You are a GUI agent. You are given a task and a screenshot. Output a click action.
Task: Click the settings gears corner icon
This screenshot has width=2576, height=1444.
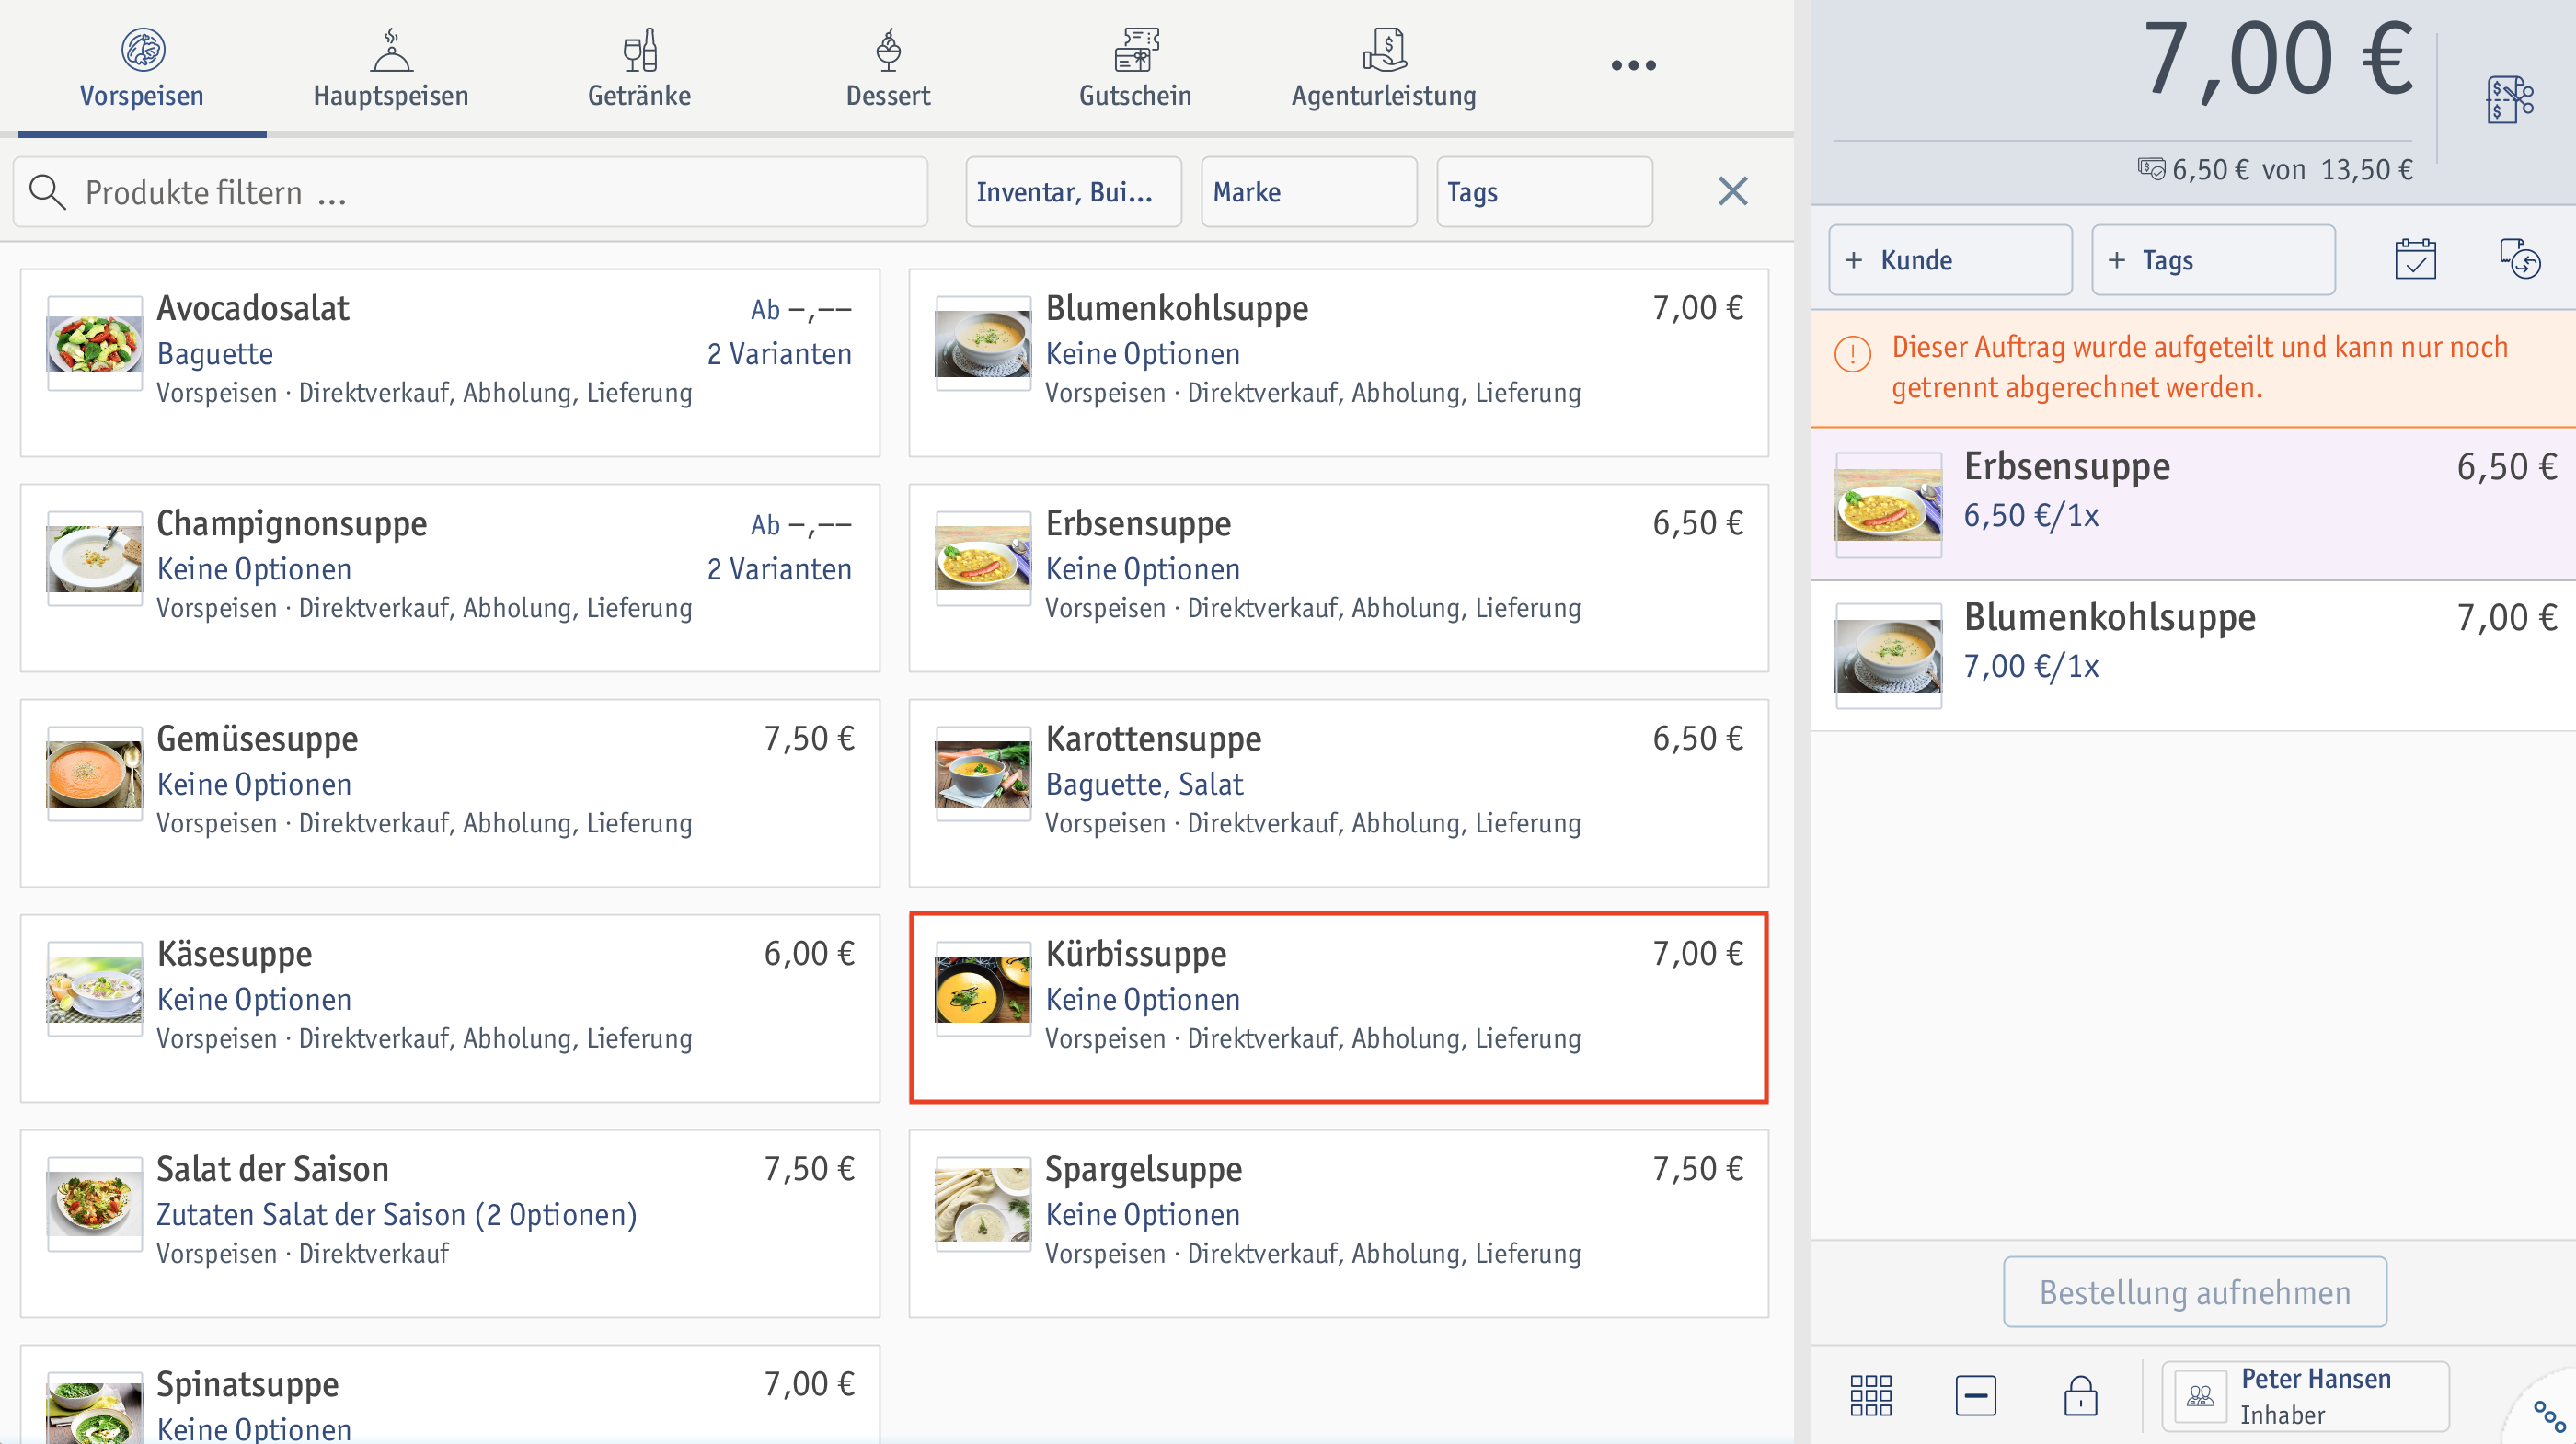coord(2548,1415)
